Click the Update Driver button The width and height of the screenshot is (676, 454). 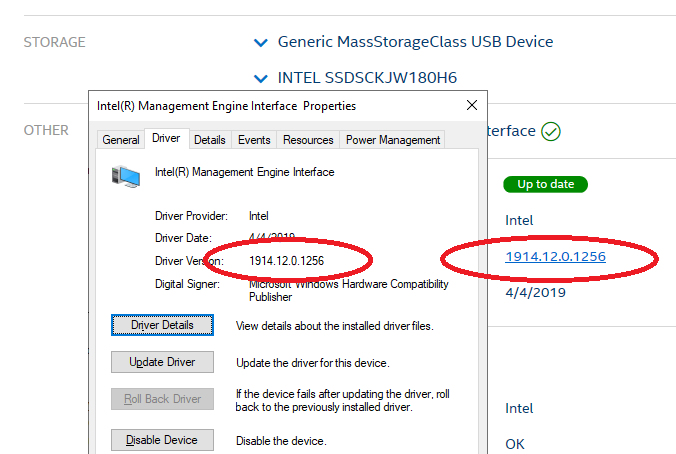tap(161, 362)
